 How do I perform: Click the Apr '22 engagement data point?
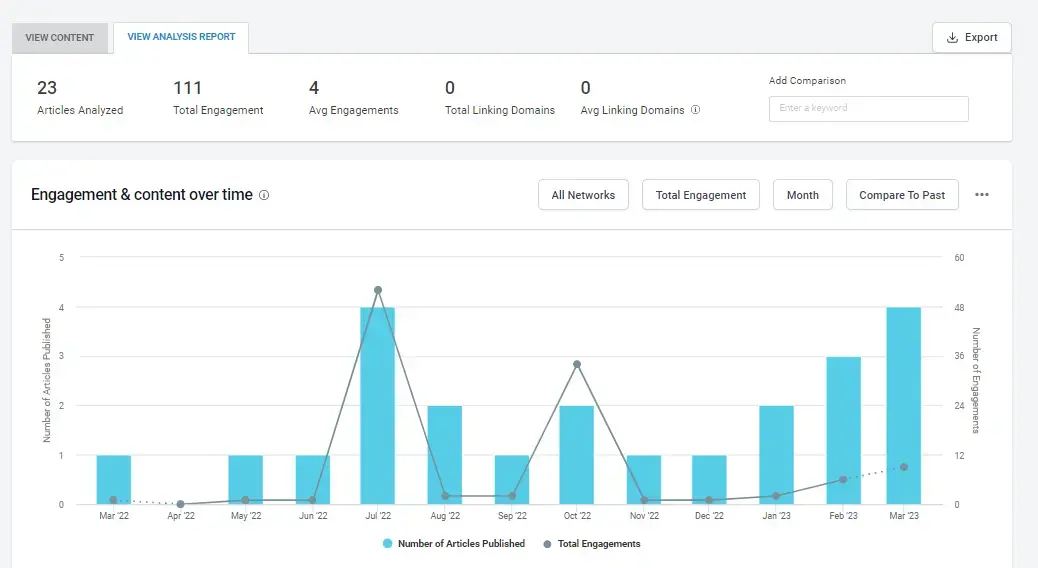tap(180, 504)
